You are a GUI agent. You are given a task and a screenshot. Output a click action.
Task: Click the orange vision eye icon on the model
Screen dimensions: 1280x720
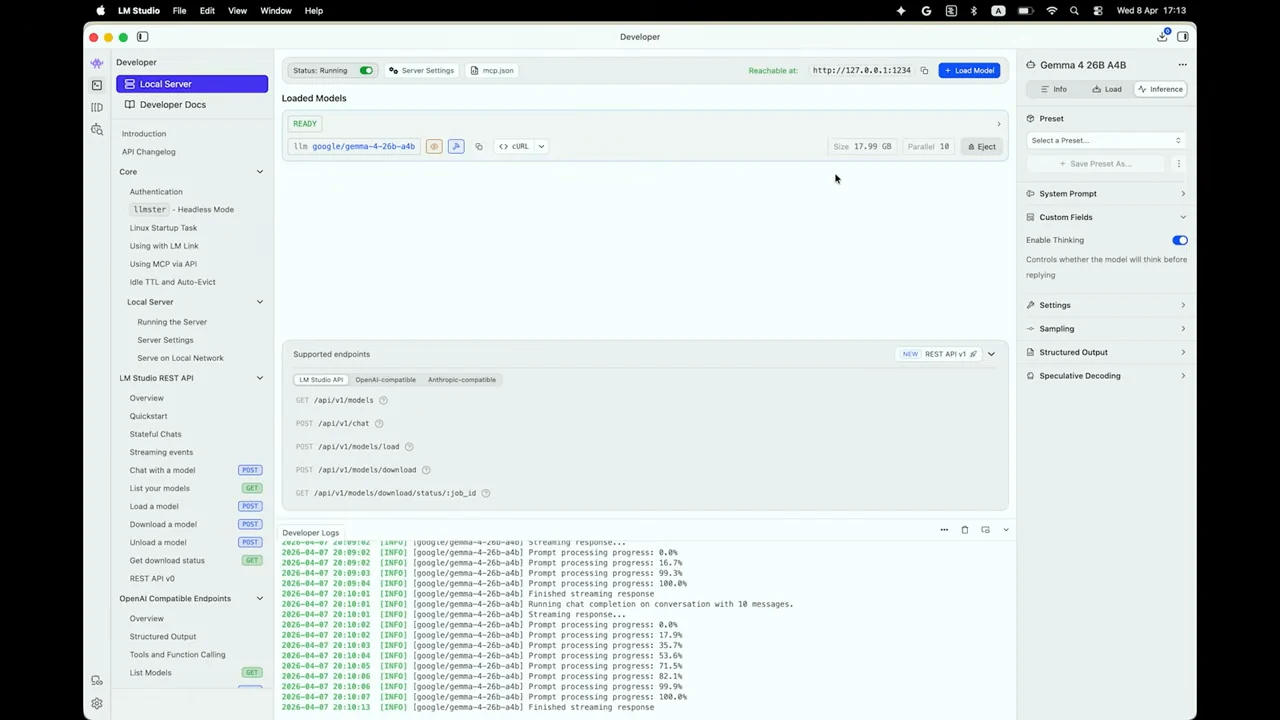434,147
